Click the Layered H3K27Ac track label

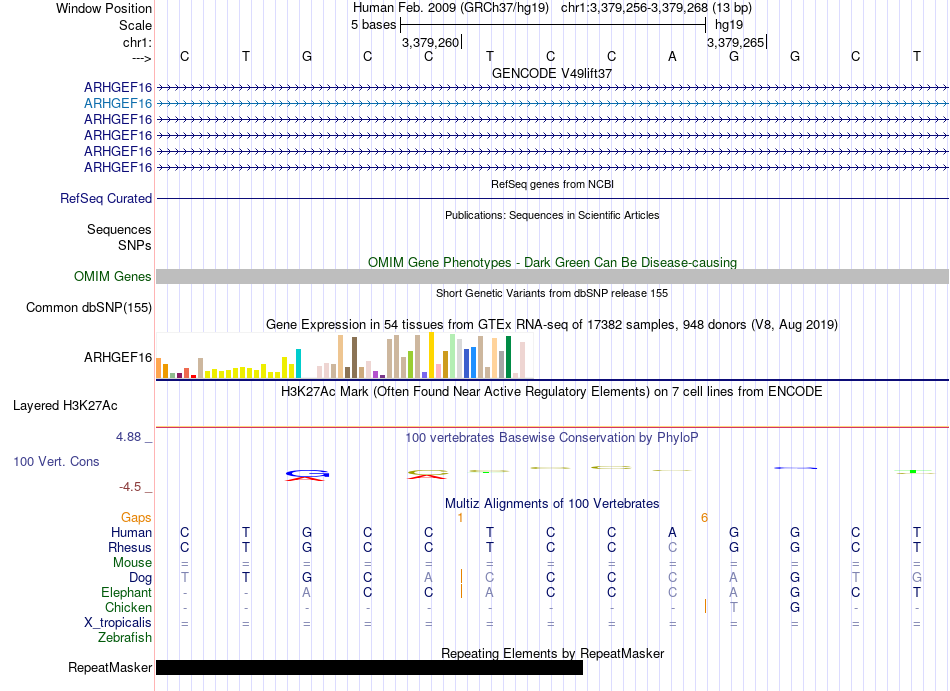pos(65,406)
